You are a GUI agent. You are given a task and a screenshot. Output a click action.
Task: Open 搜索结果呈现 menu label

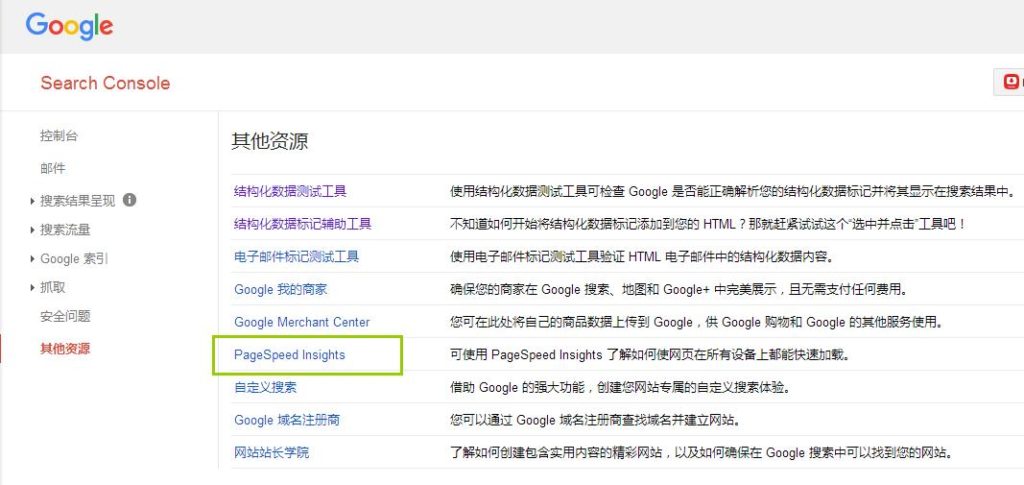(78, 201)
